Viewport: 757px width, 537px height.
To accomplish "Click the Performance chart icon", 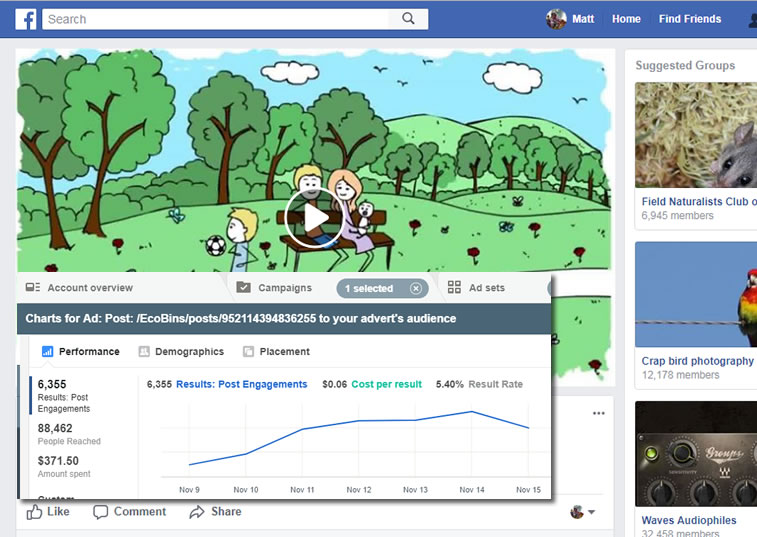I will pos(47,352).
